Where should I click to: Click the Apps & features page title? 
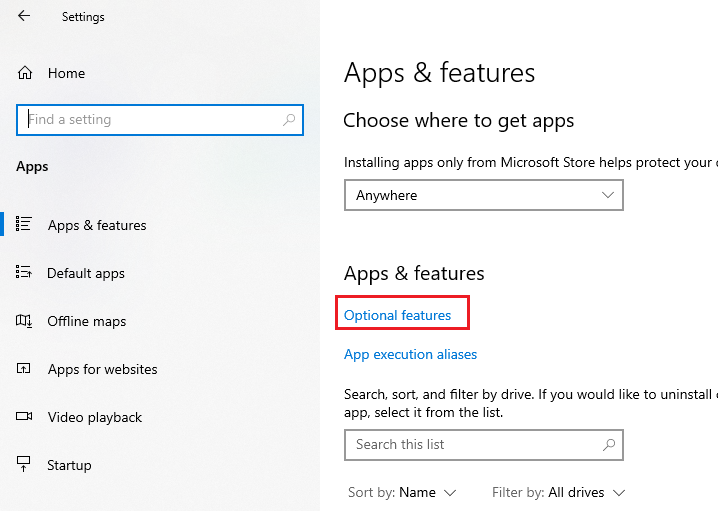(x=440, y=73)
